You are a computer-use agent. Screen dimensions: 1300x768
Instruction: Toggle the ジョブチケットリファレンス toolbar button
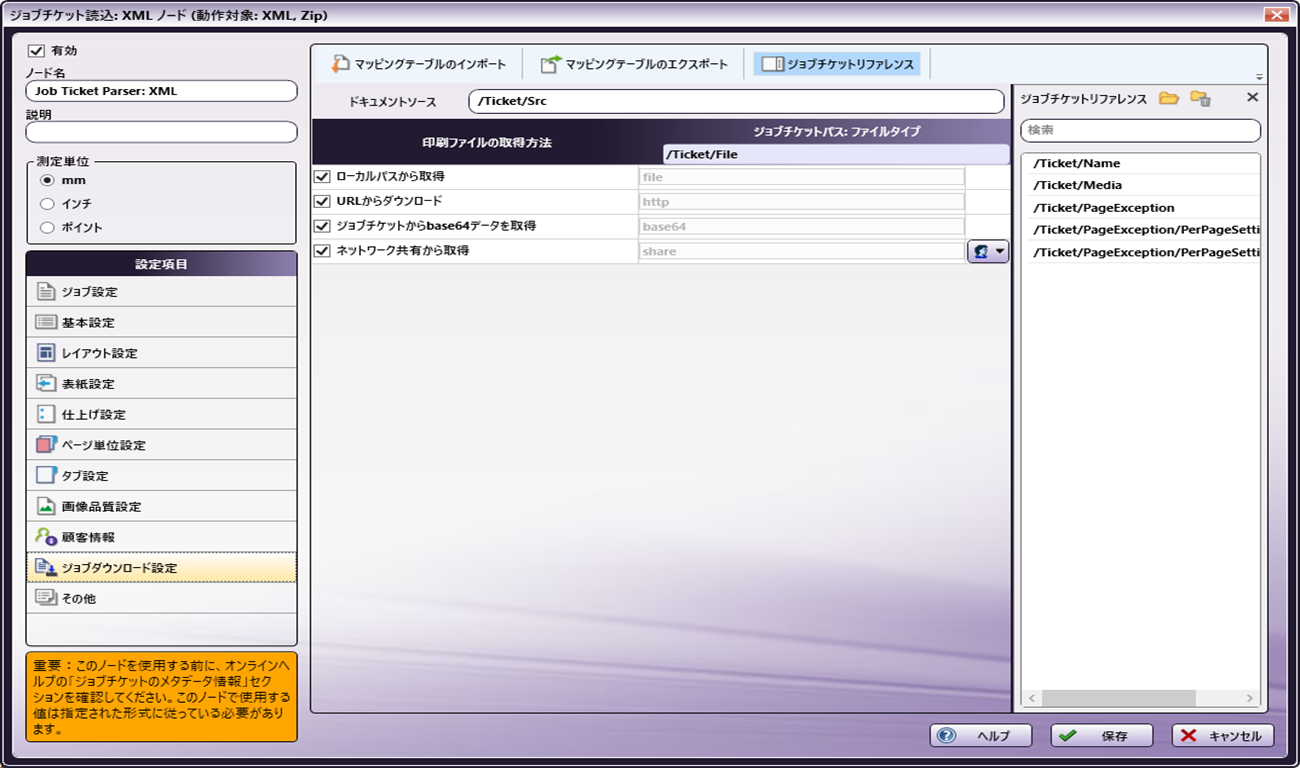837,64
